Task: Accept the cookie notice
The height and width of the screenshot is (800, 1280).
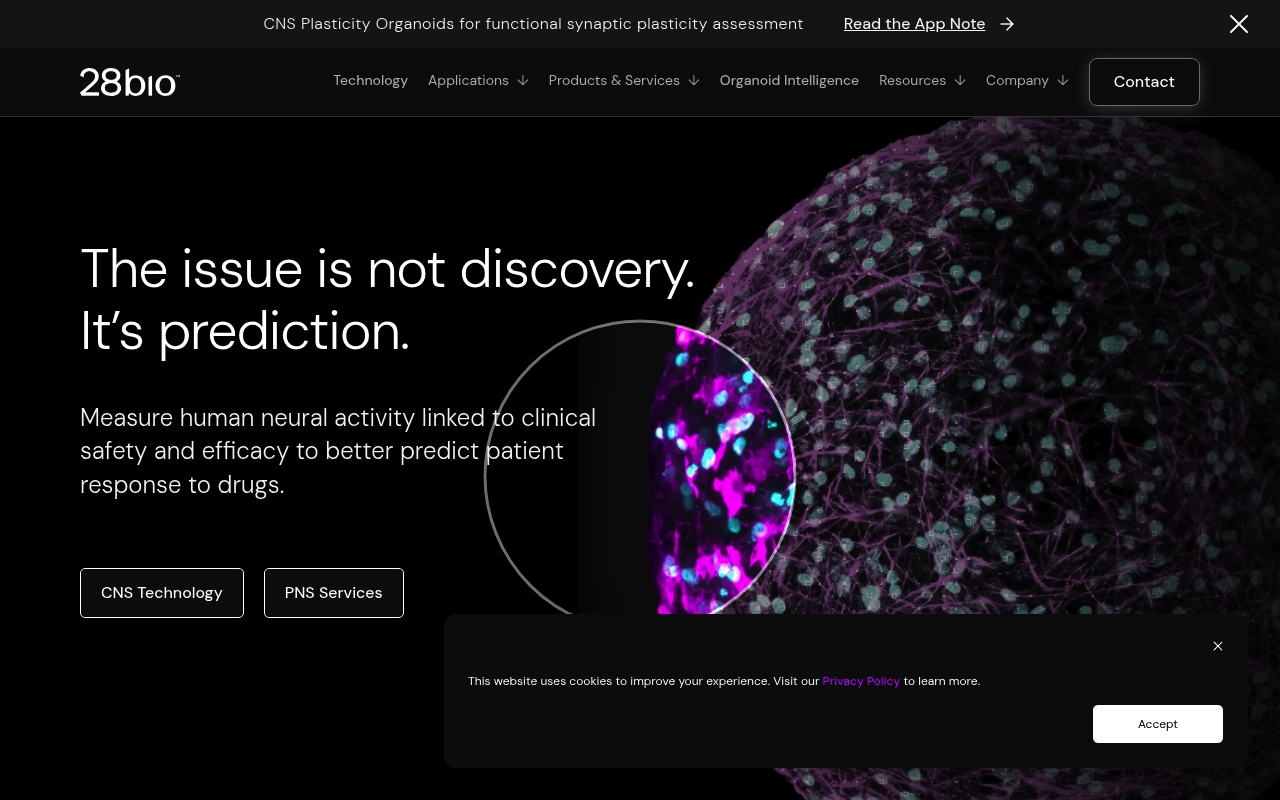Action: pyautogui.click(x=1158, y=724)
